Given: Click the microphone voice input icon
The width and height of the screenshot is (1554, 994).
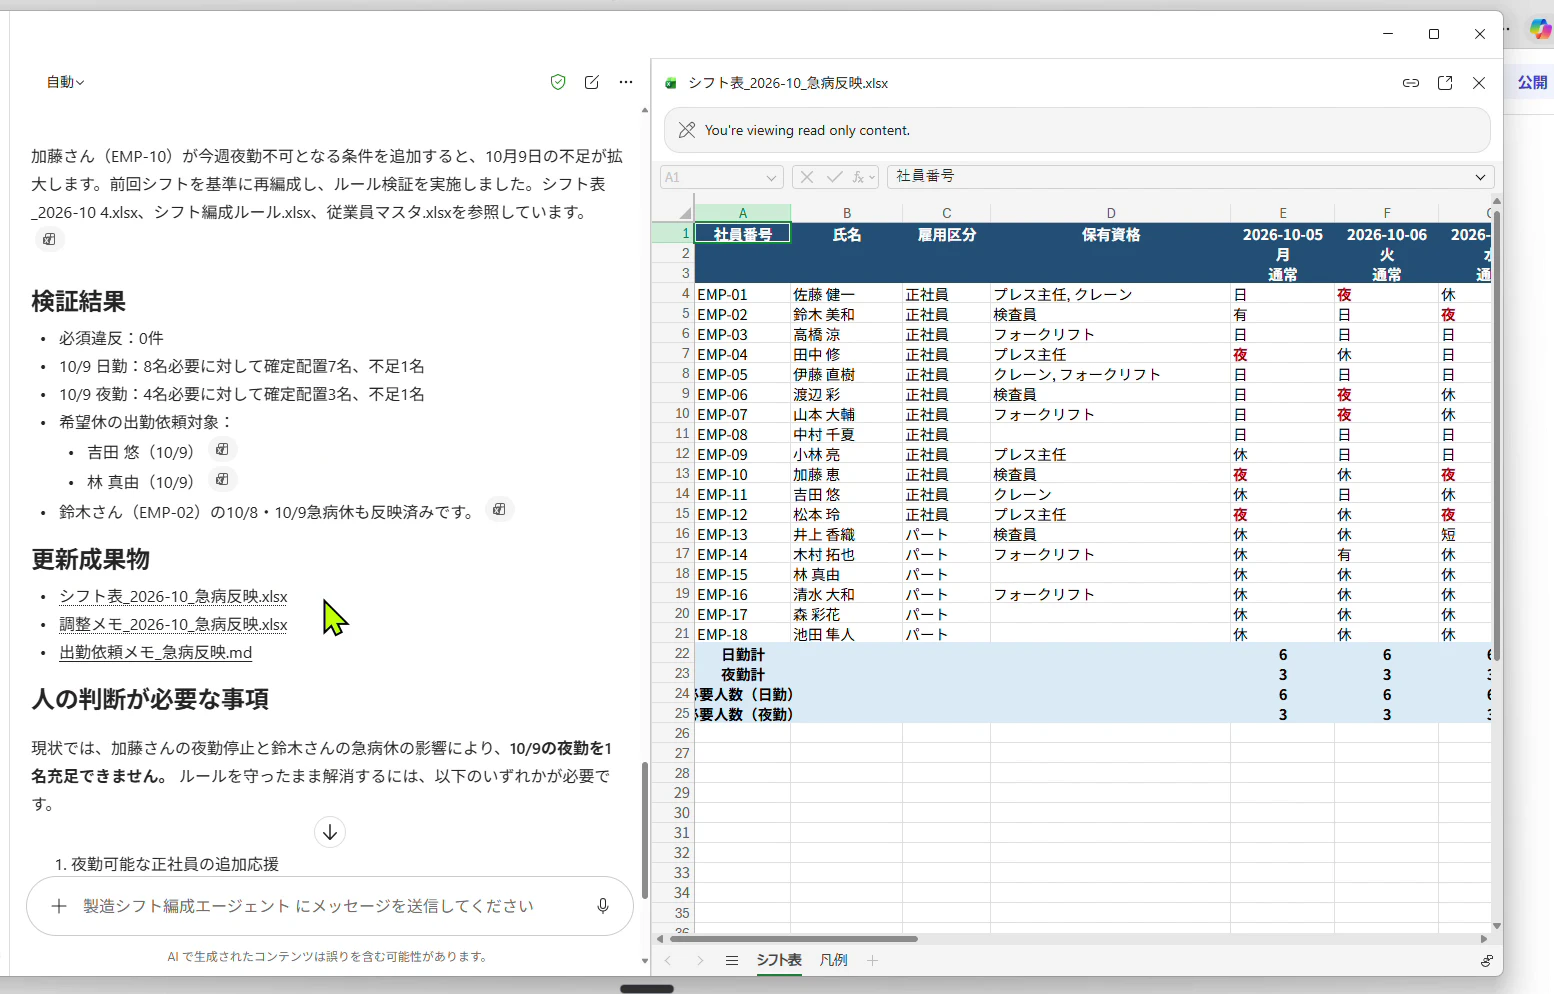Looking at the screenshot, I should click(x=603, y=906).
